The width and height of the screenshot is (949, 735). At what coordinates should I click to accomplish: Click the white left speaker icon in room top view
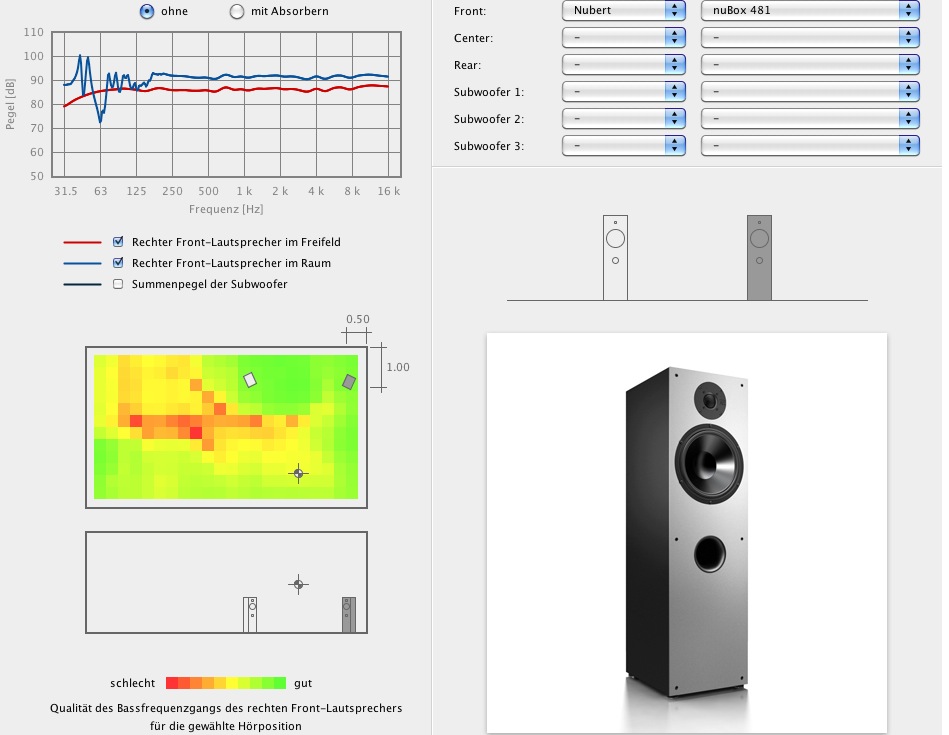(x=250, y=379)
